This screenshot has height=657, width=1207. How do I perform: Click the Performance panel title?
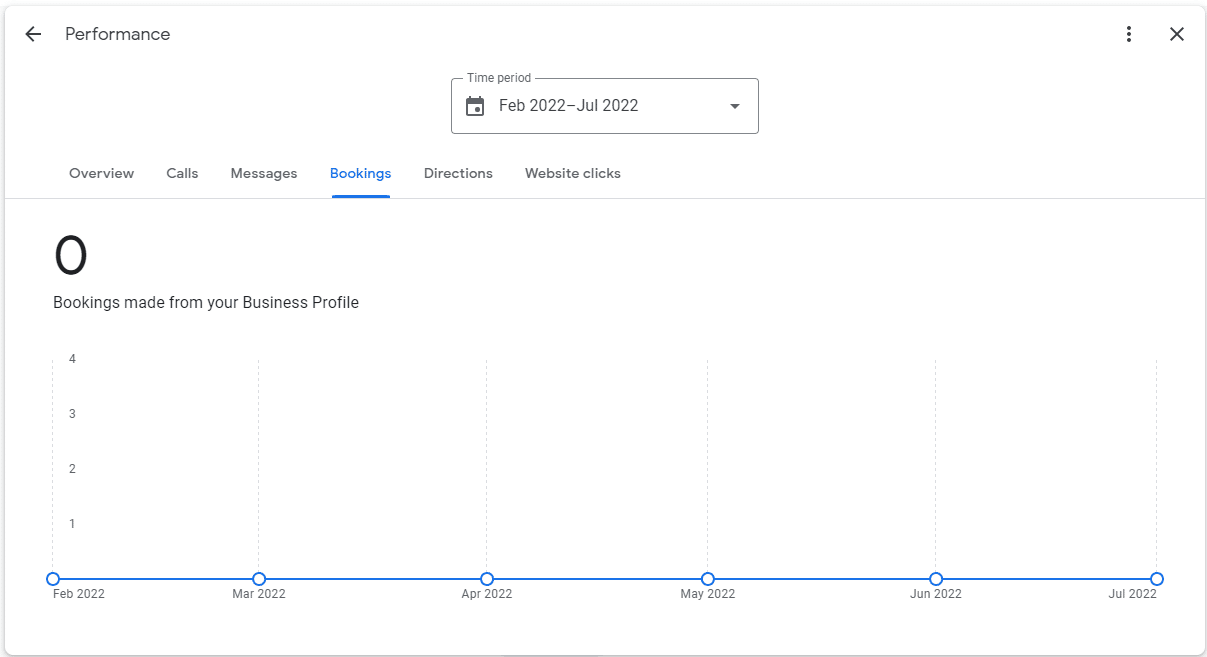click(x=118, y=34)
